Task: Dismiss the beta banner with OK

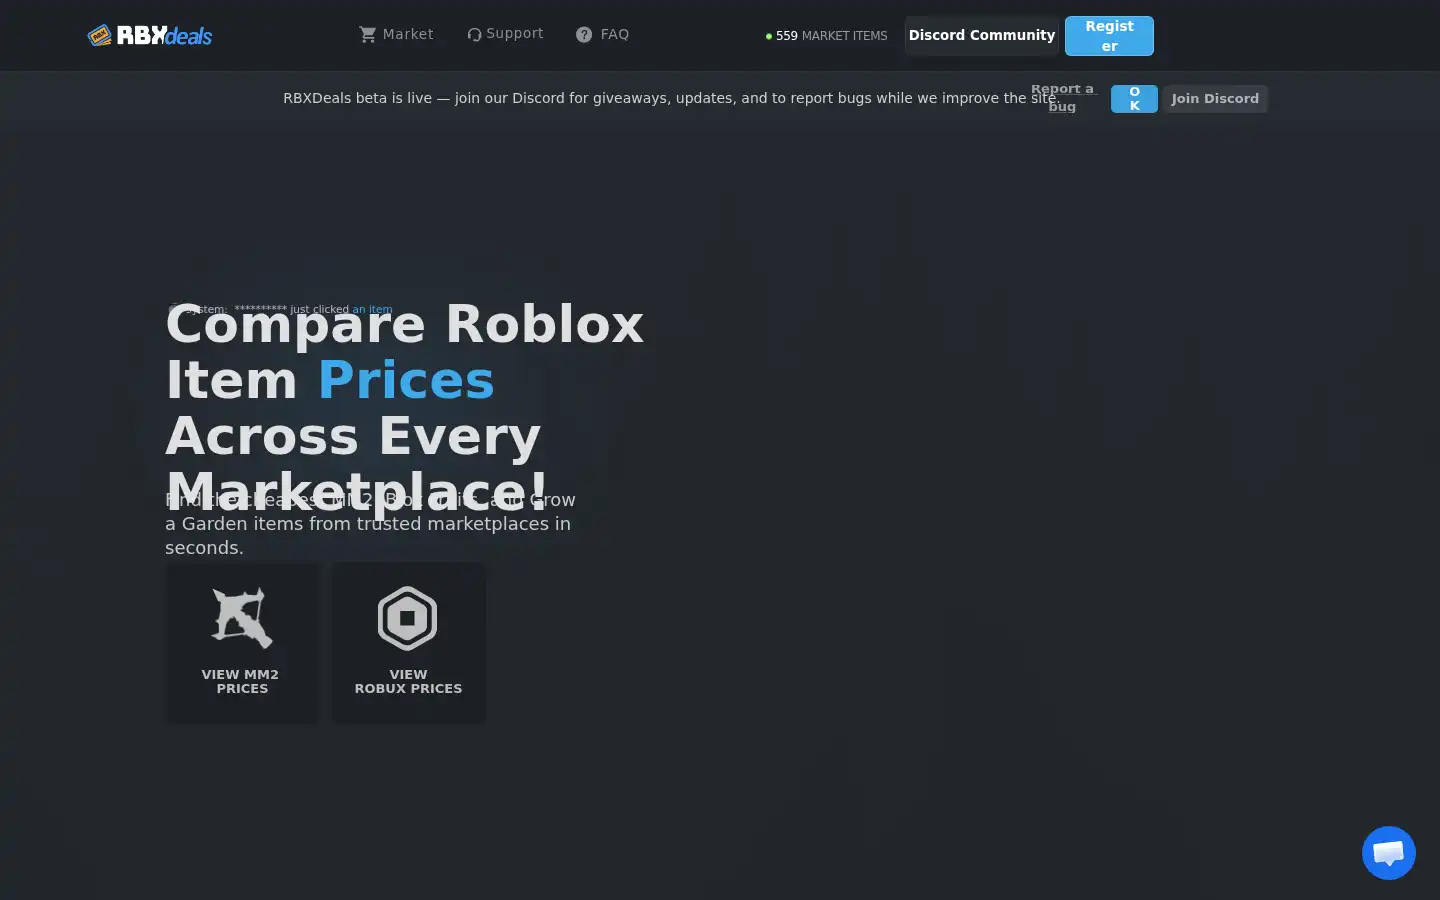Action: pyautogui.click(x=1134, y=99)
